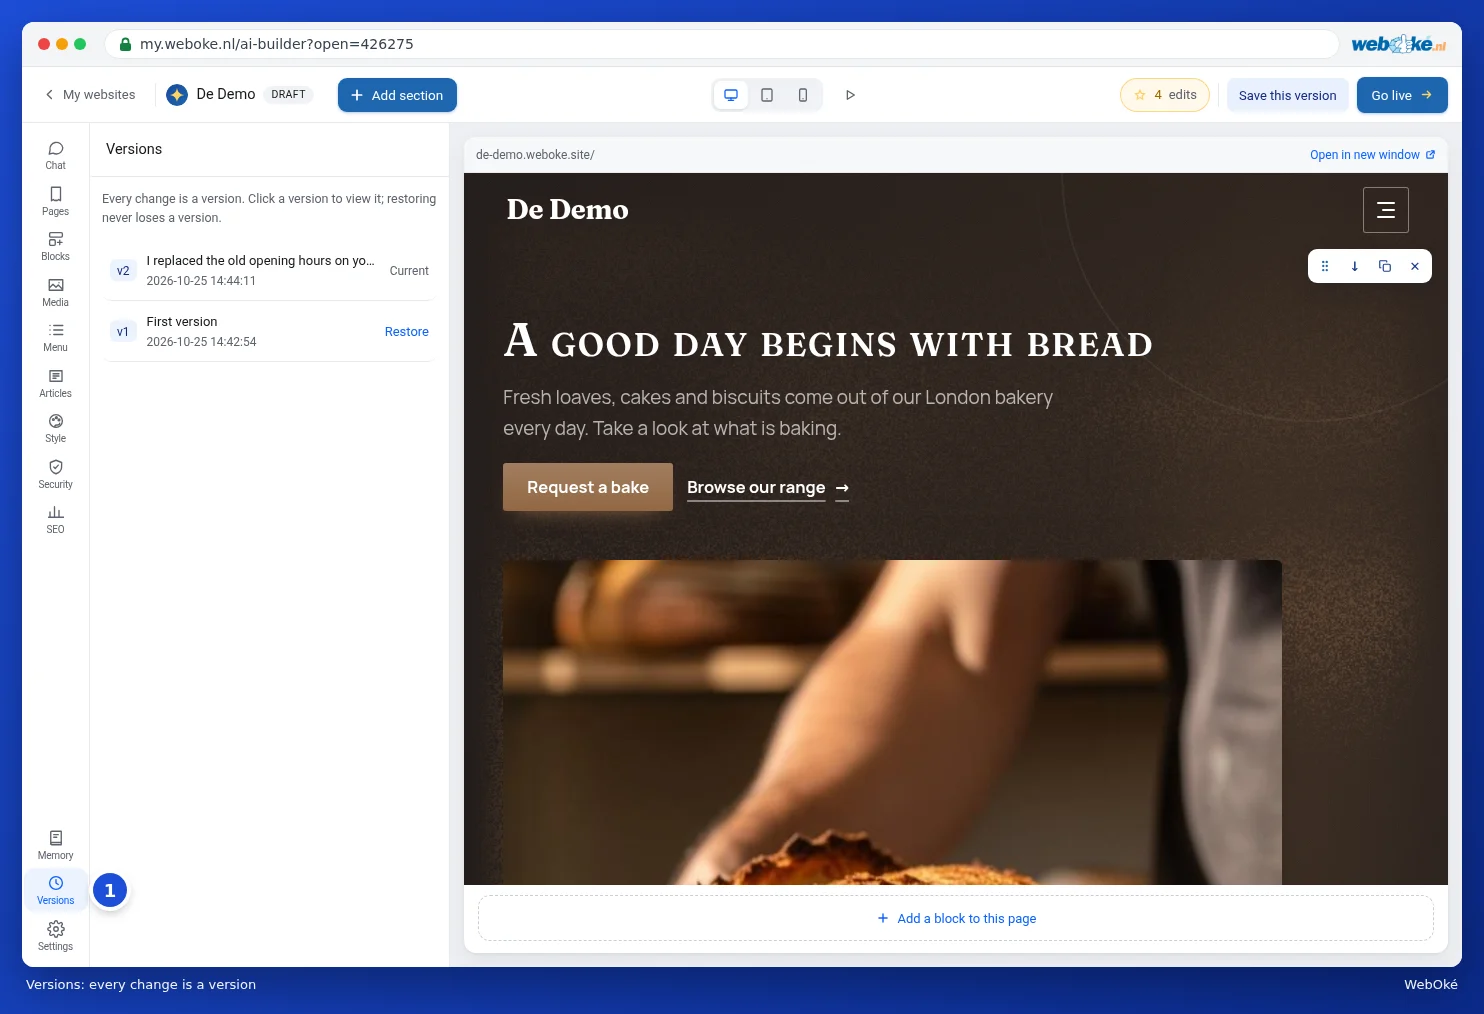Screen dimensions: 1484x1014
Task: Click Save this version
Action: point(1287,95)
